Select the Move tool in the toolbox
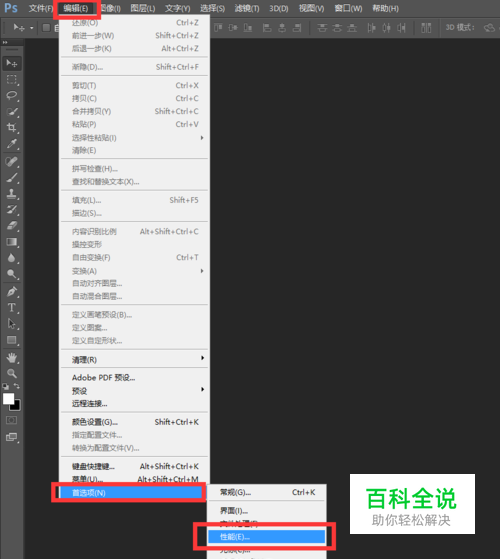The image size is (500, 559). (12, 63)
